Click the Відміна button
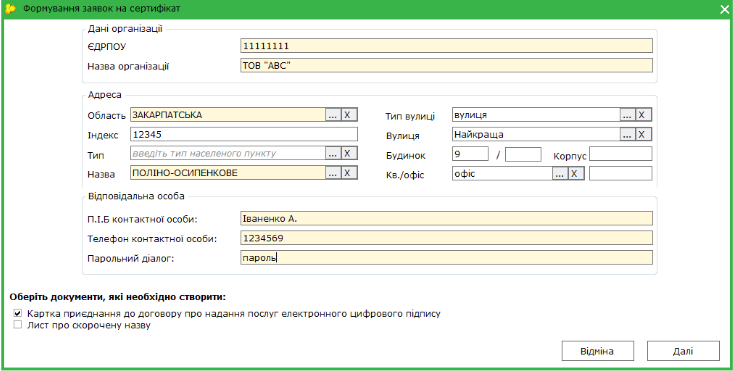The image size is (733, 371). 597,351
